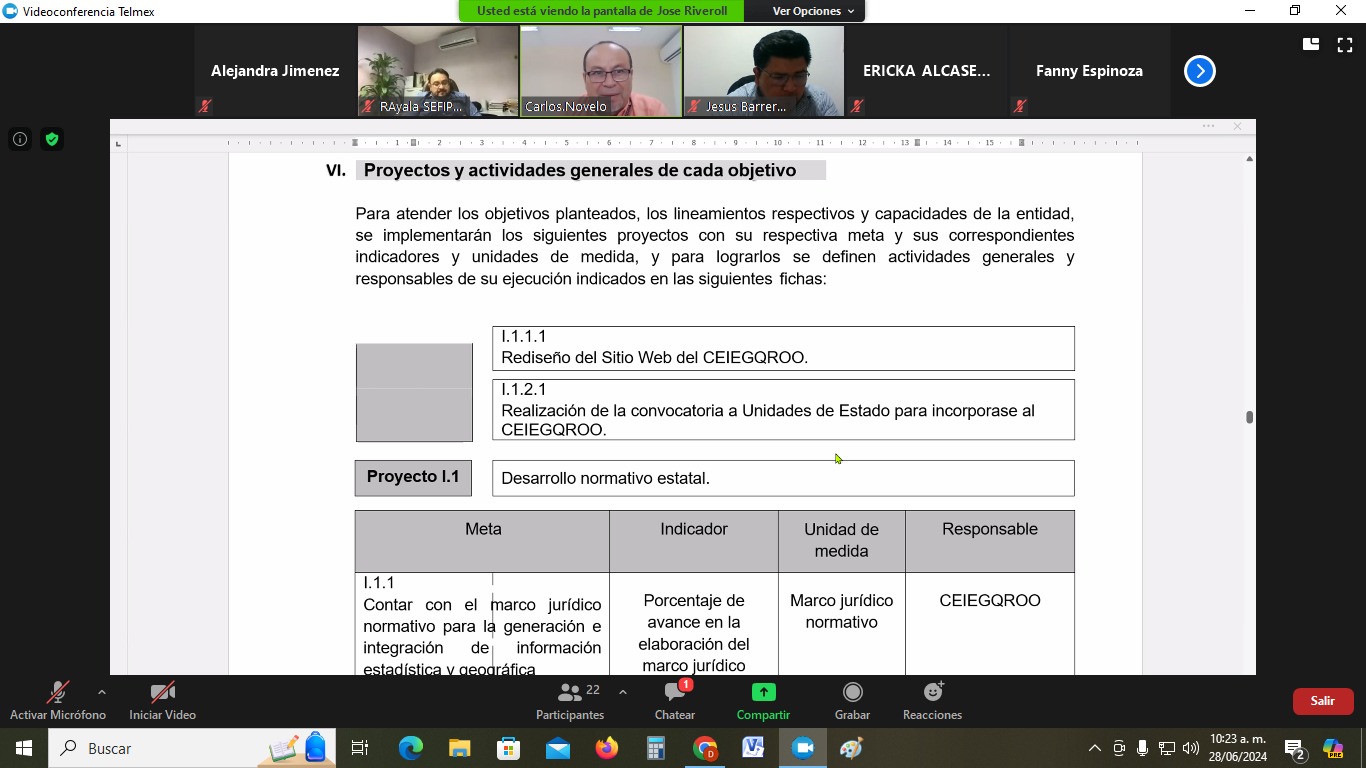Open the Reacciones menu
The height and width of the screenshot is (768, 1366).
point(932,701)
